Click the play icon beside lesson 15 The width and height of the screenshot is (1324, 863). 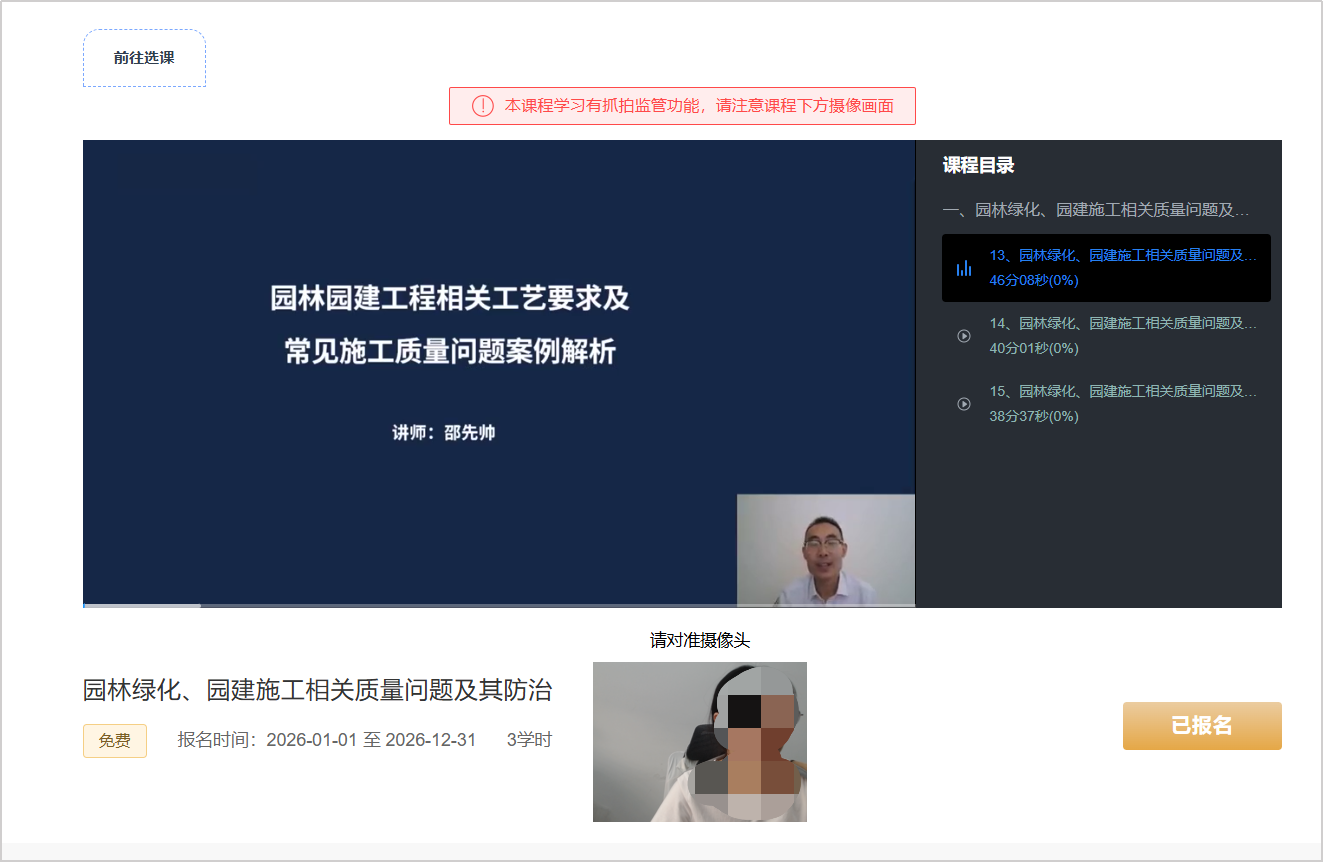tap(964, 404)
